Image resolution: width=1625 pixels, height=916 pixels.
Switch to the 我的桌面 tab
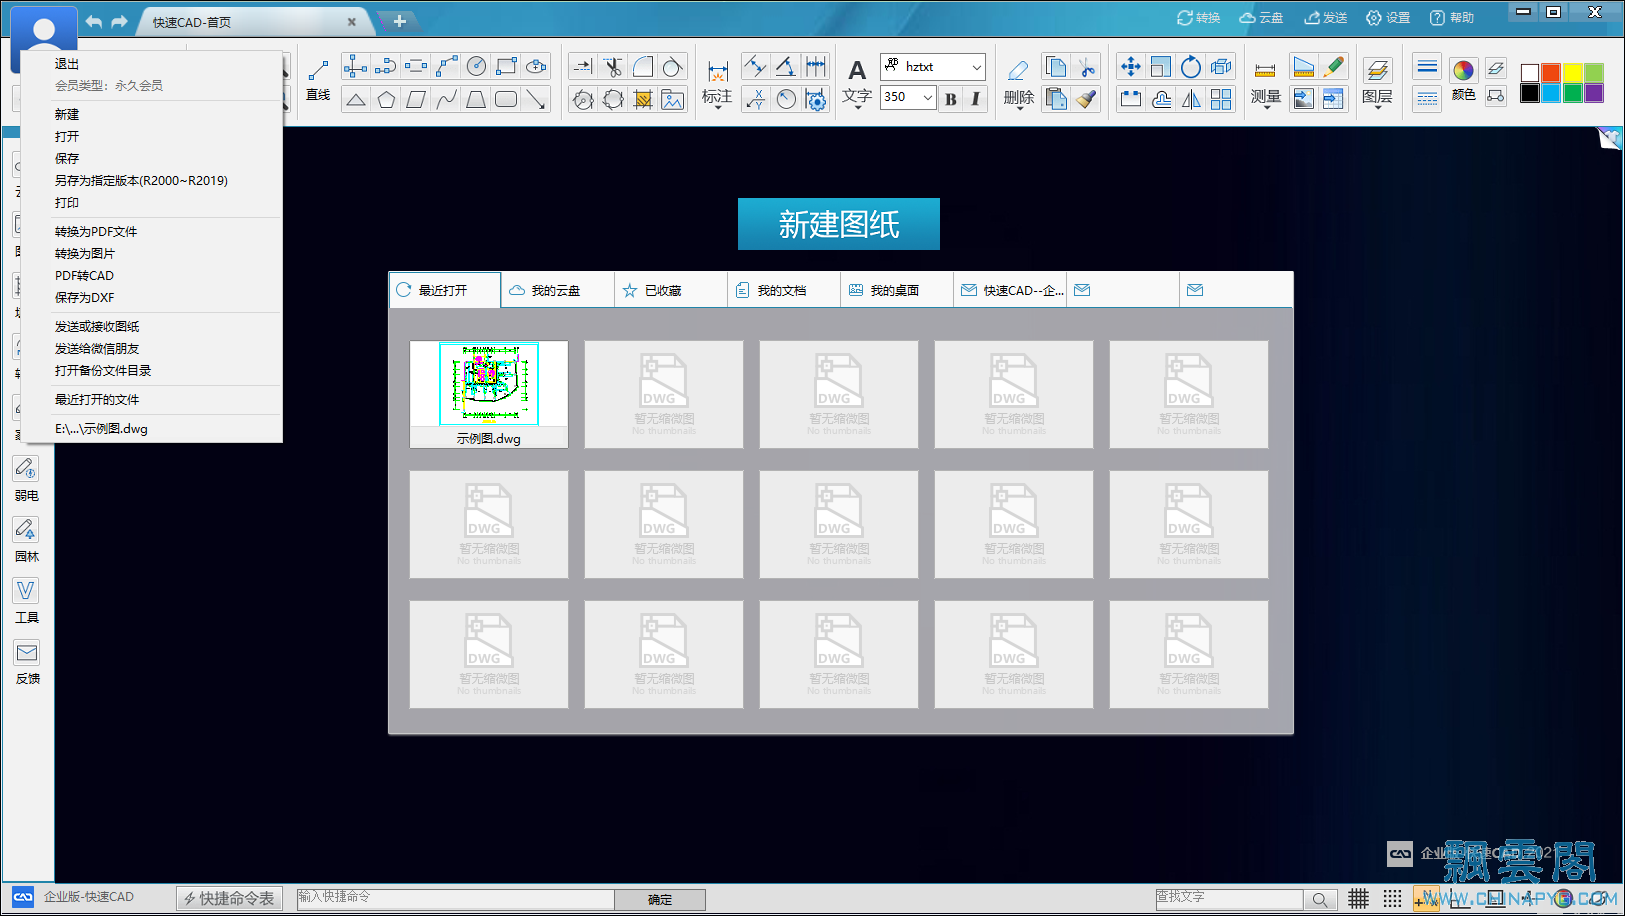click(896, 290)
